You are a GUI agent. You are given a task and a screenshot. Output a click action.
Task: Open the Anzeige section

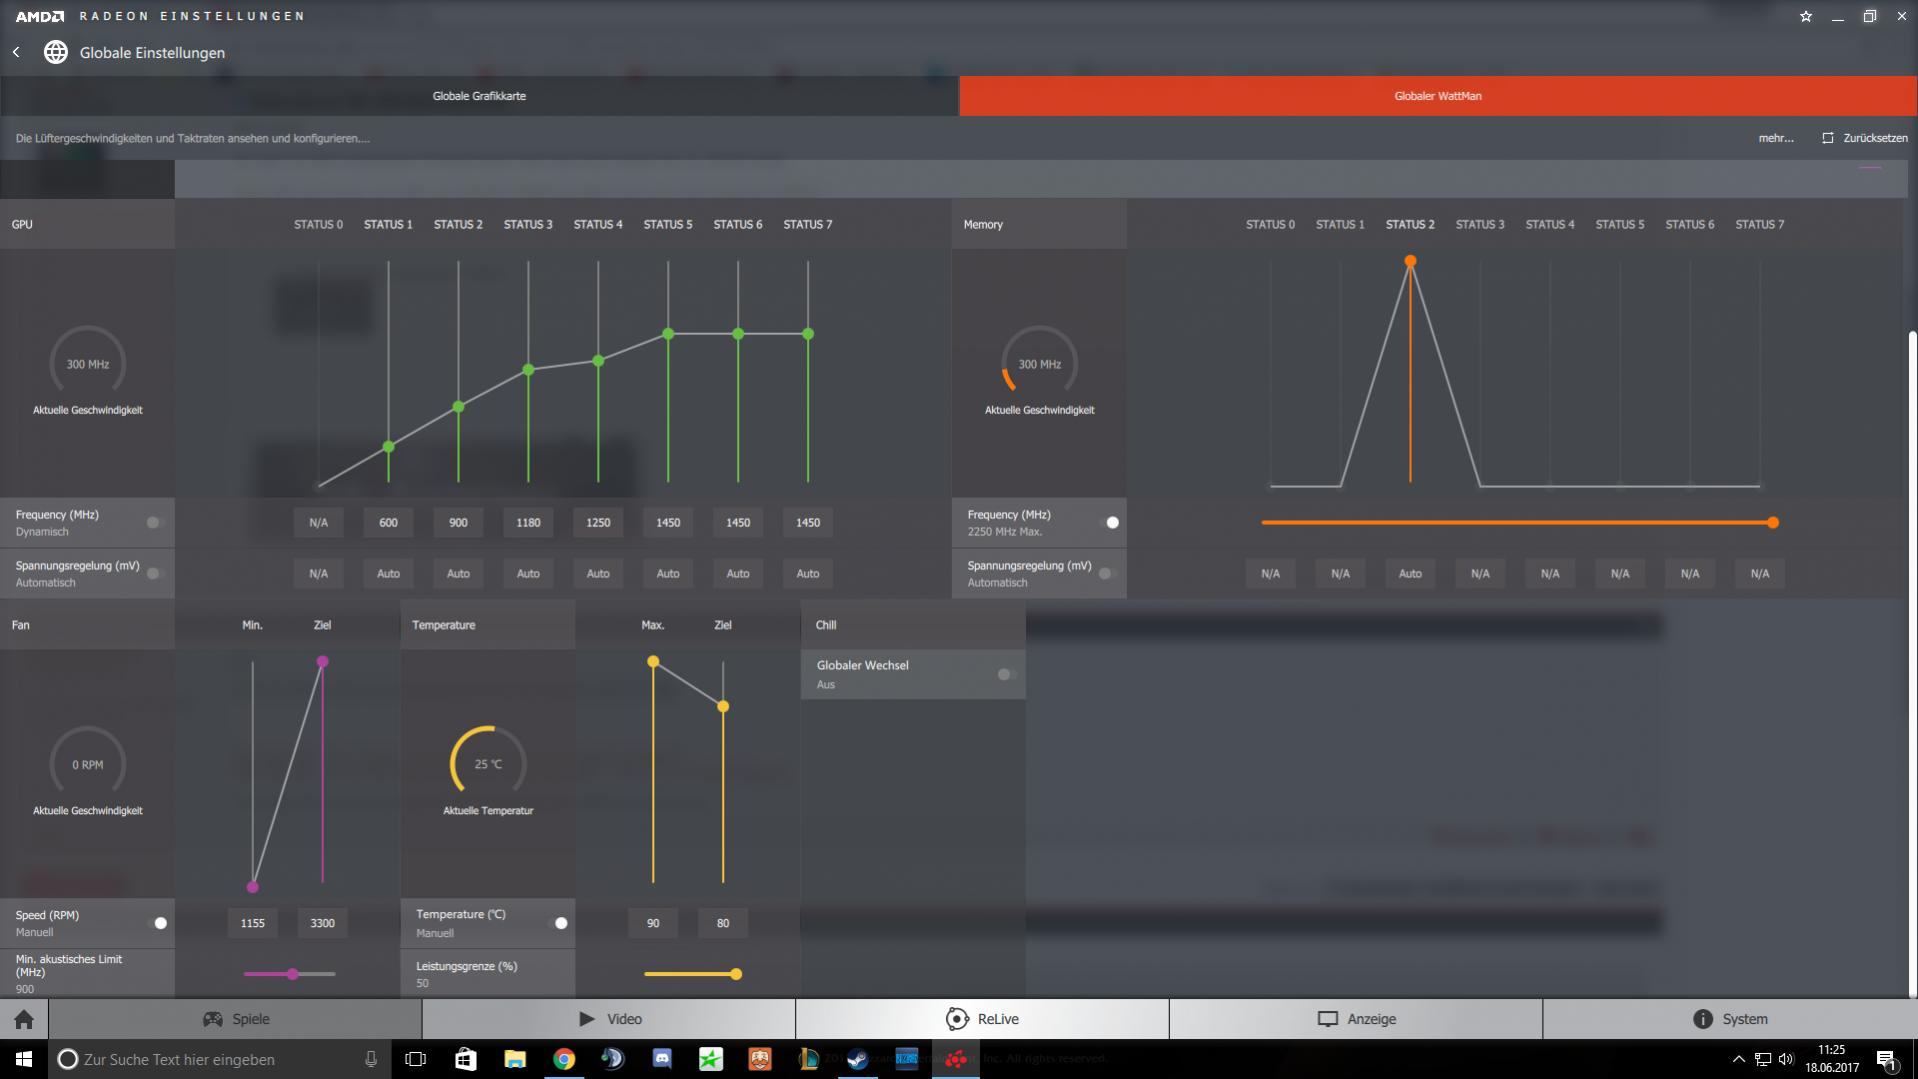click(x=1356, y=1019)
